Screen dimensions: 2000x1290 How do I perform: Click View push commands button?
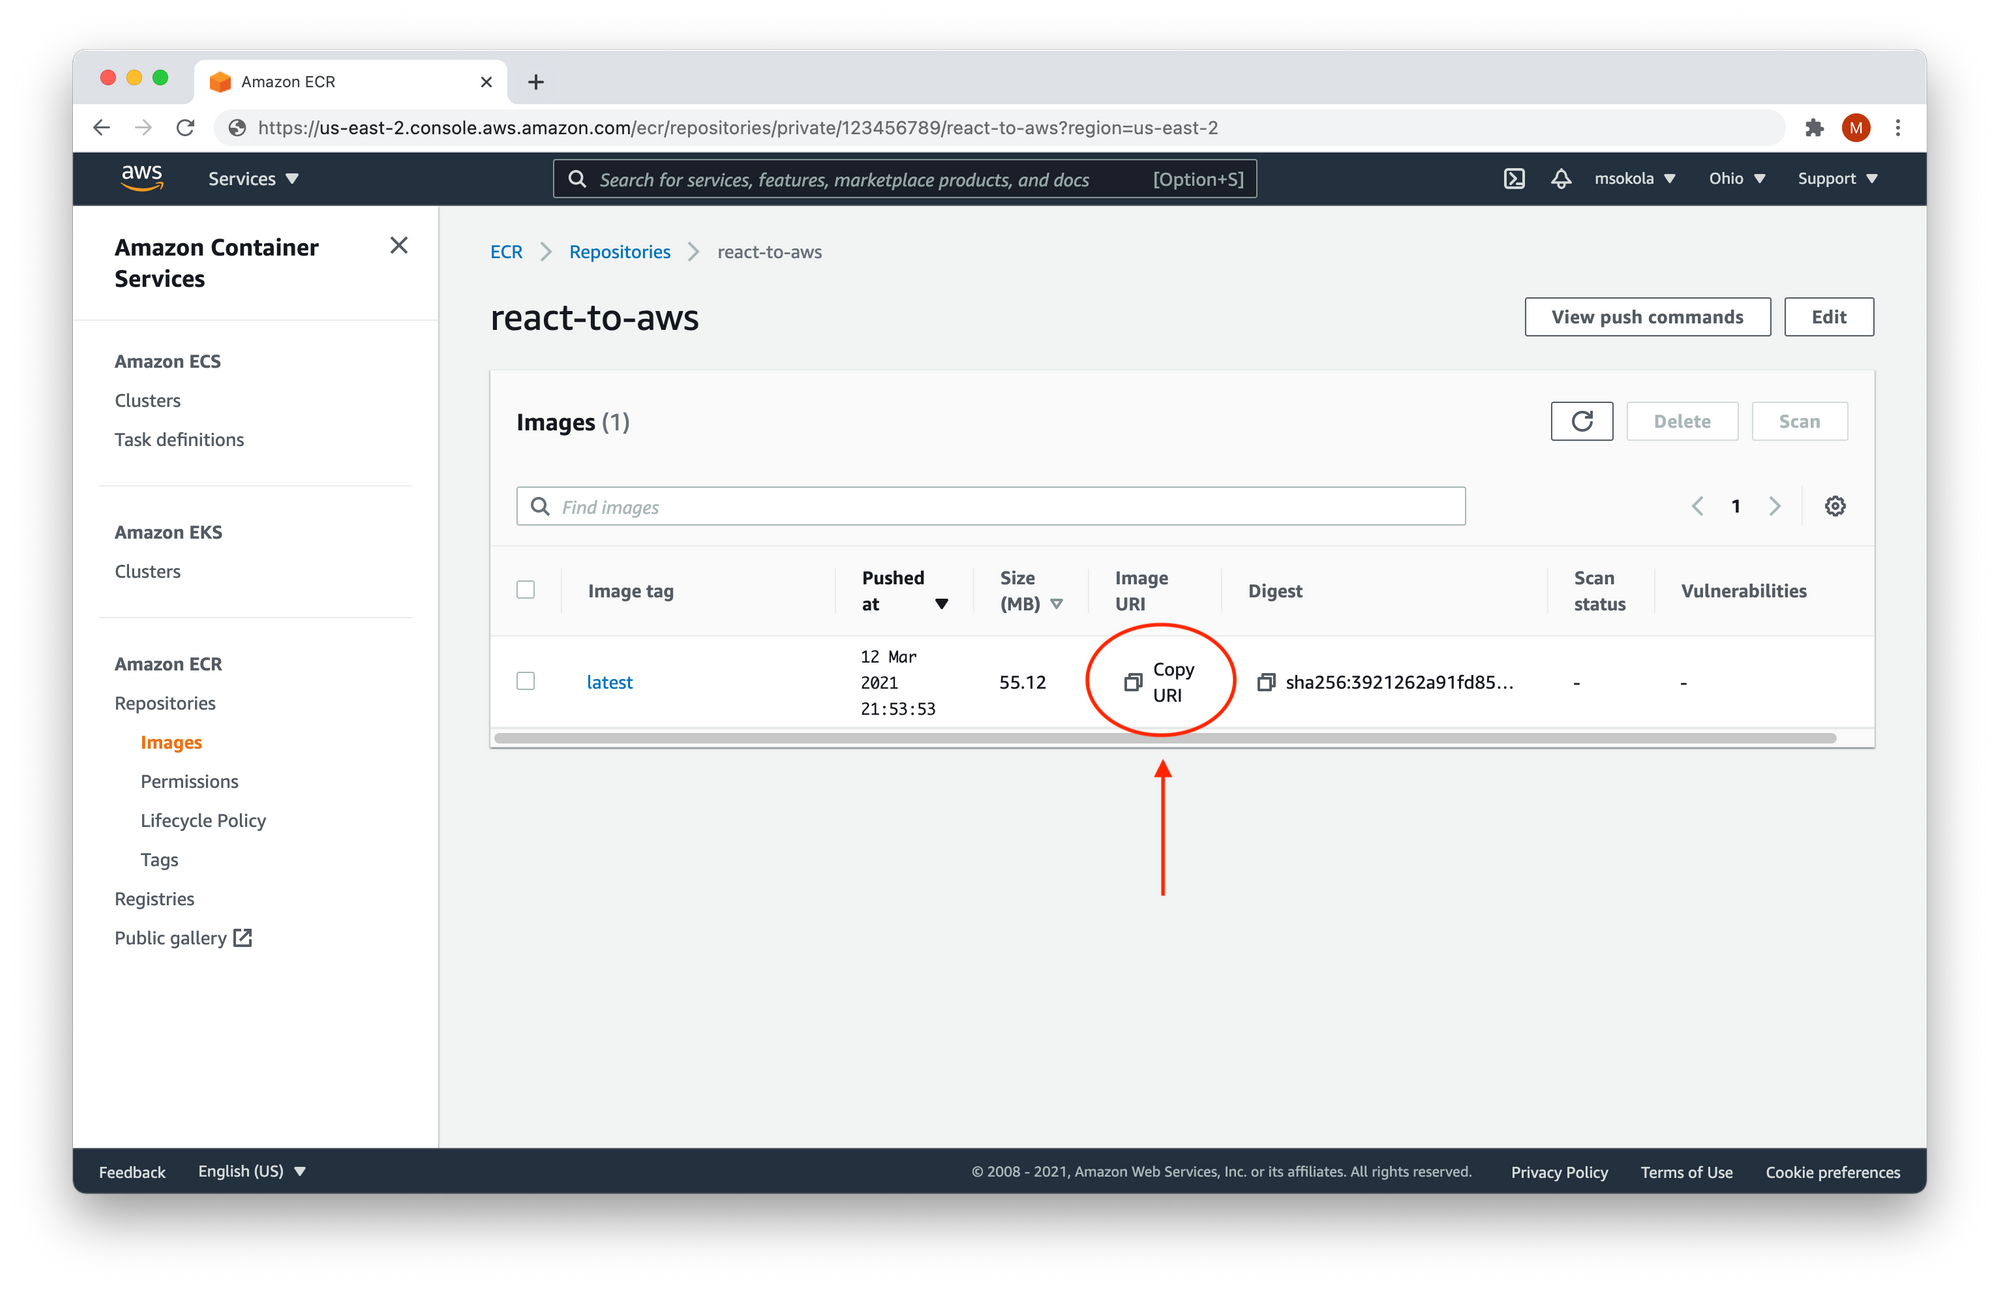point(1647,317)
